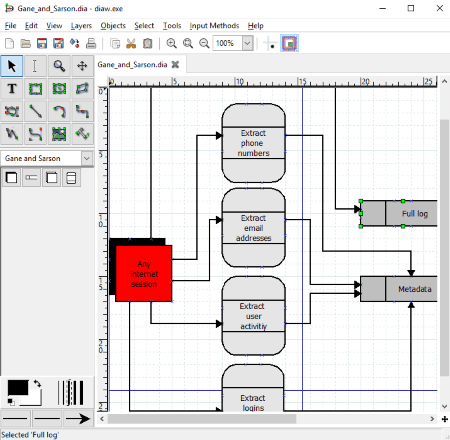Close the Gane_and_Sarson.dia tab
Image resolution: width=450 pixels, height=440 pixels.
[175, 65]
